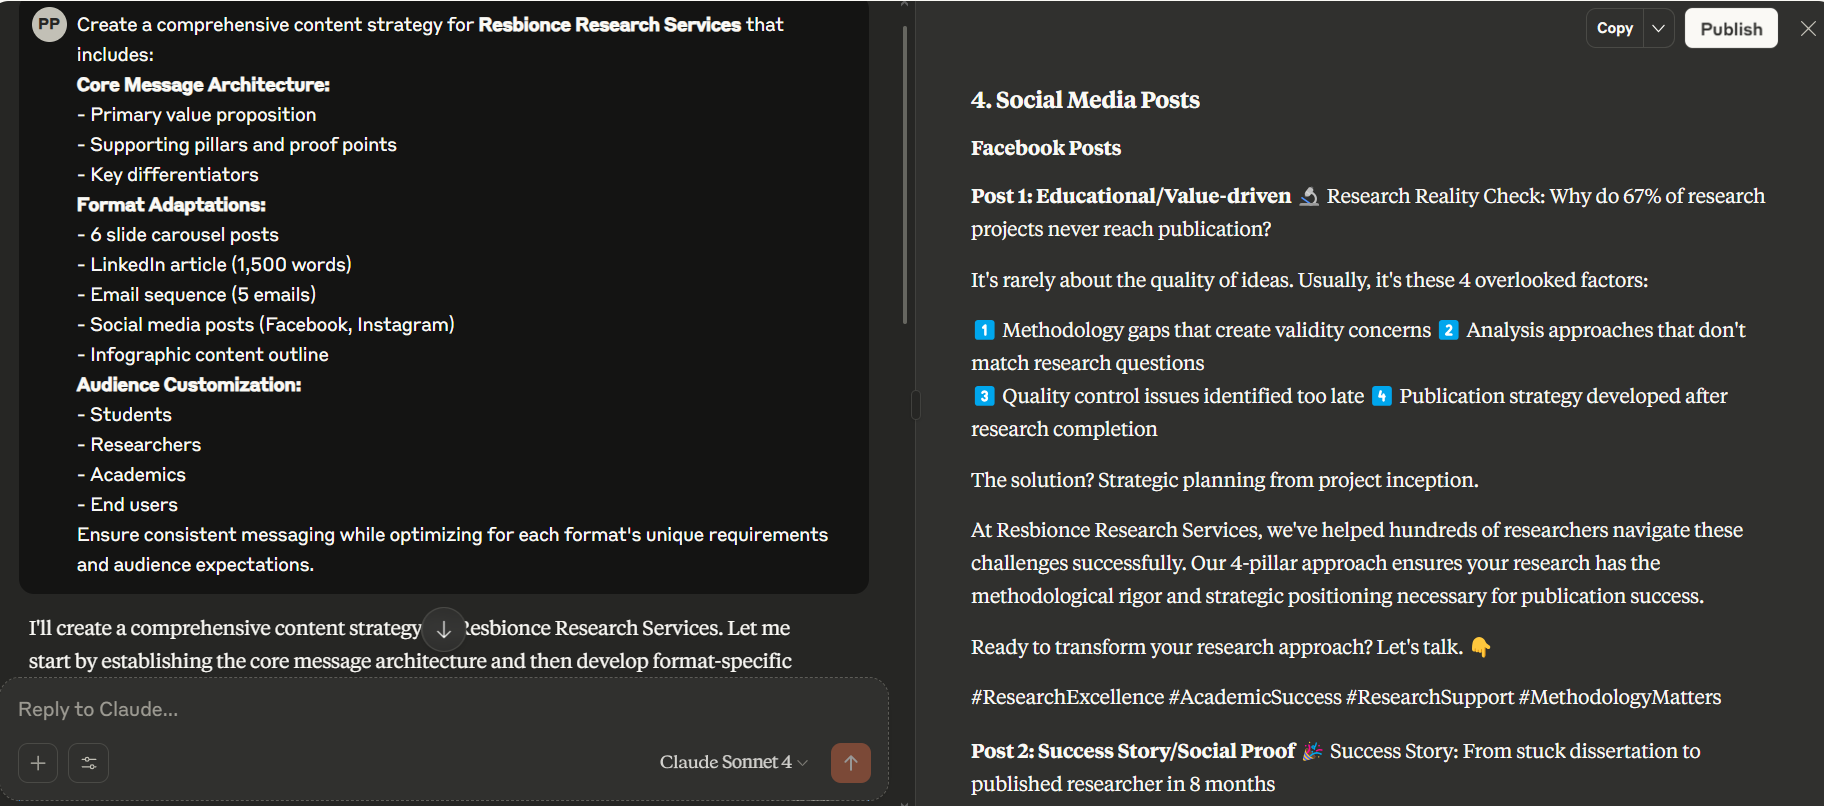Copy the artifact content

click(1614, 29)
